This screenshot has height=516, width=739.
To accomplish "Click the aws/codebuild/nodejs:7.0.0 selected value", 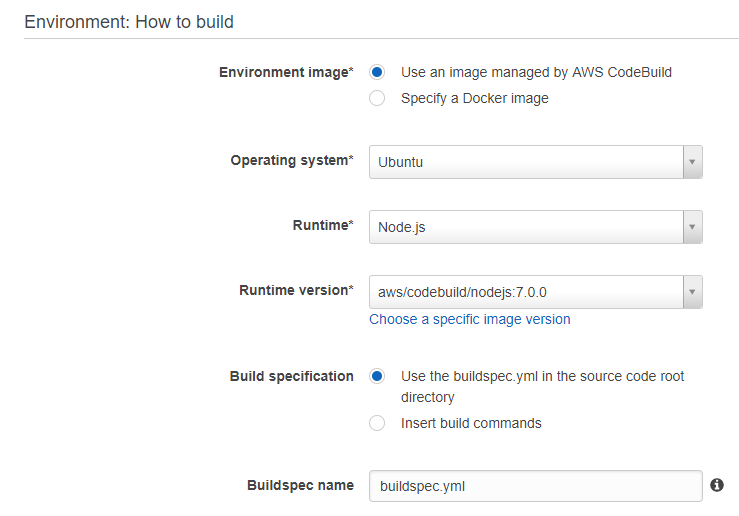I will 462,292.
